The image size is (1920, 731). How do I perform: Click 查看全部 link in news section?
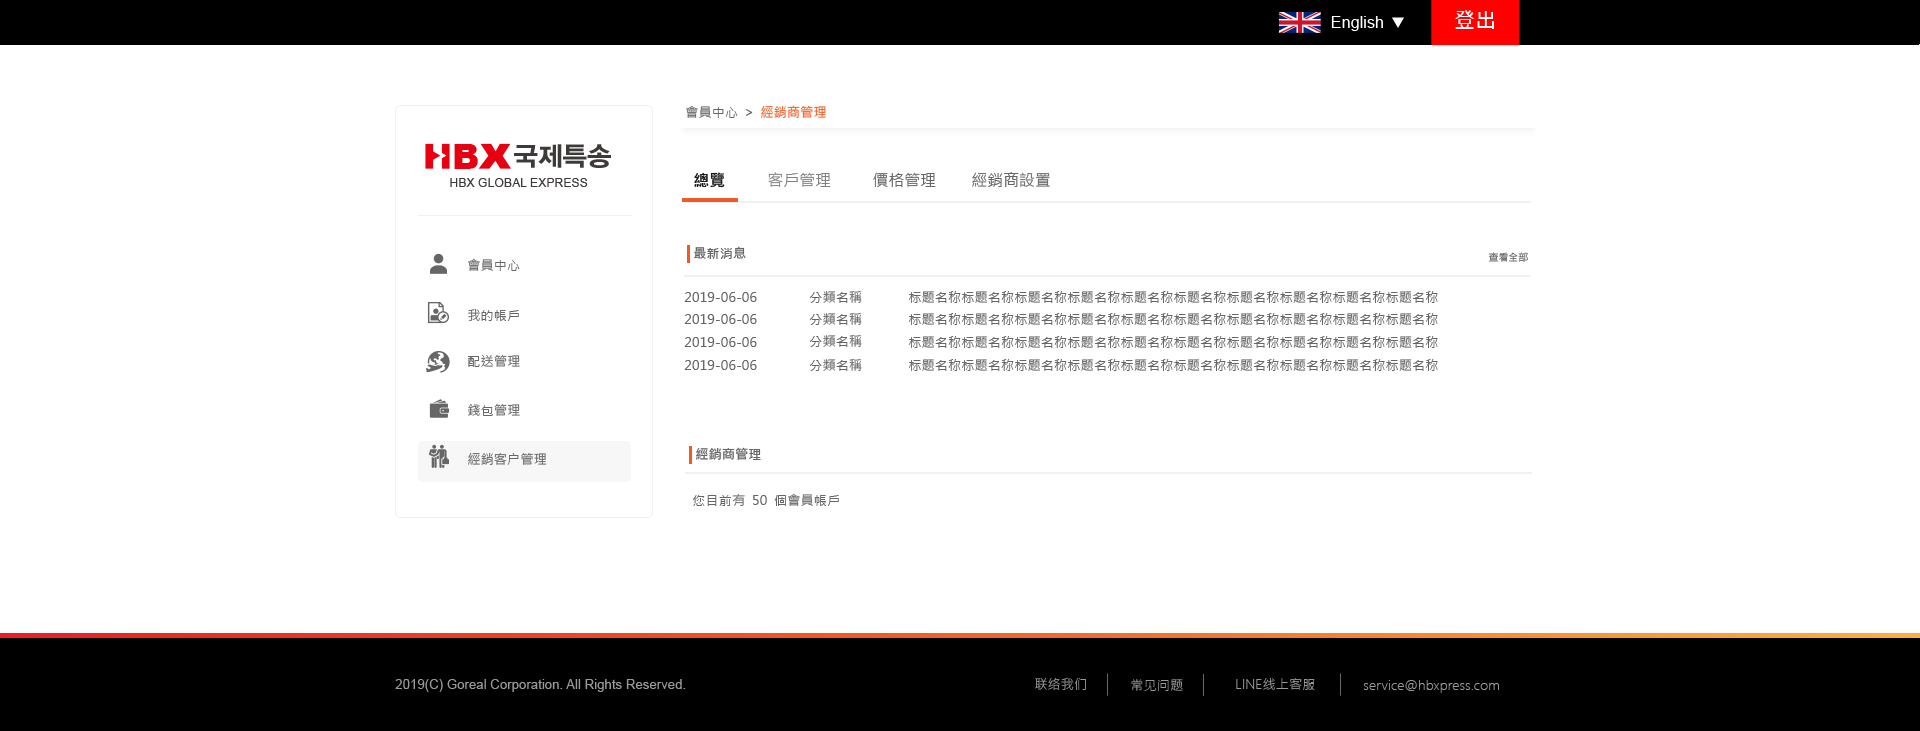click(x=1507, y=257)
